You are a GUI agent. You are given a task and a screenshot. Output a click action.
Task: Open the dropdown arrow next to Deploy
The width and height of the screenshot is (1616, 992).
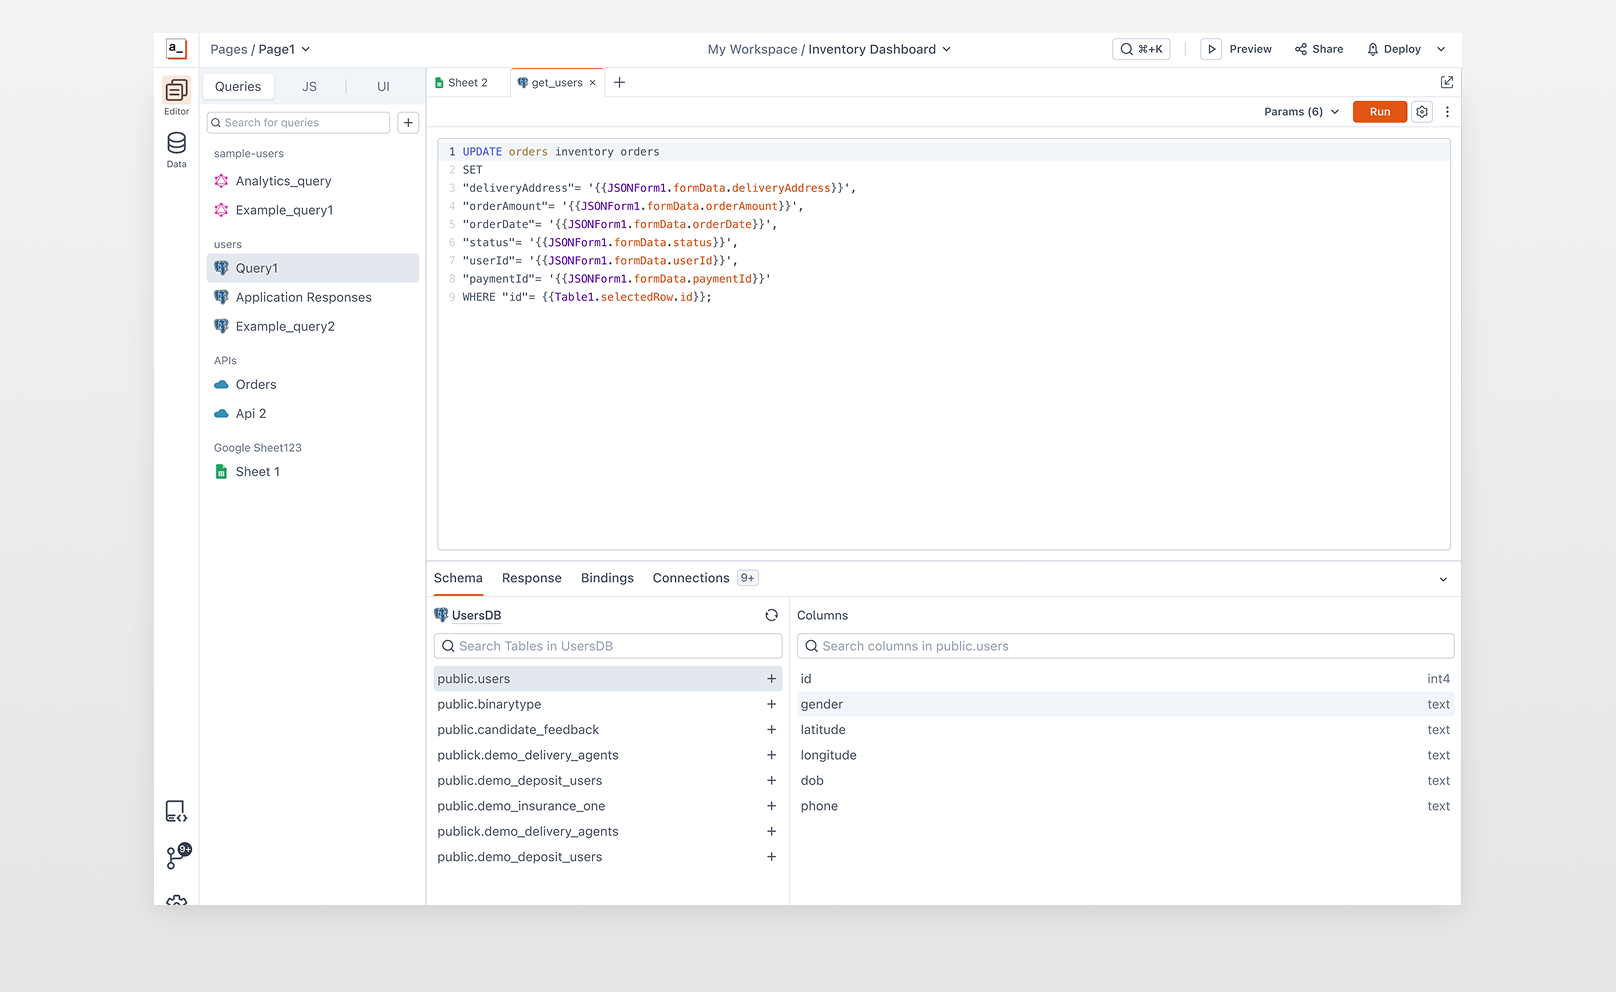(1441, 49)
